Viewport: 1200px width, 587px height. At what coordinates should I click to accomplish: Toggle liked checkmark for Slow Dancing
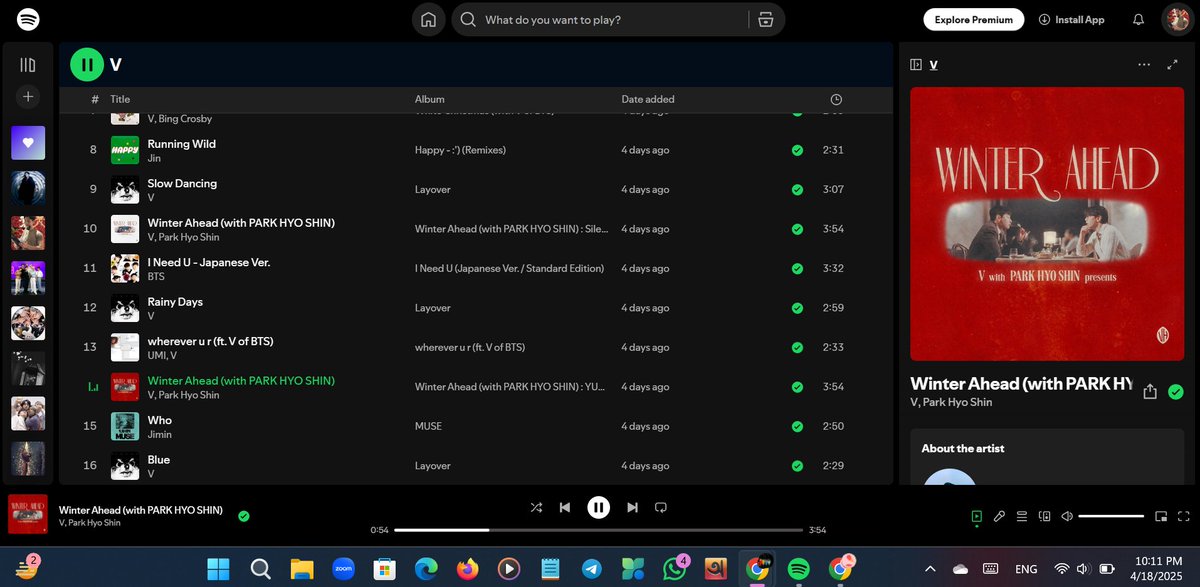[x=797, y=189]
